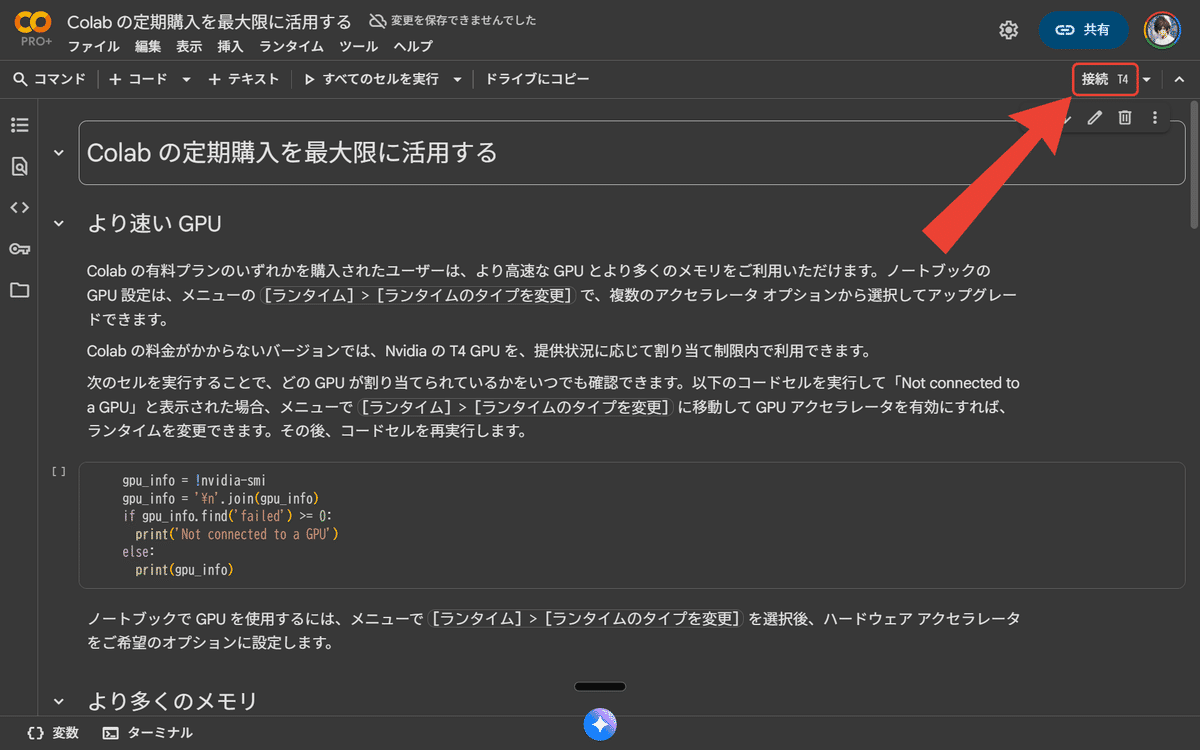Click ドライブにコピー button
Screen dimensions: 1200x750
click(537, 80)
